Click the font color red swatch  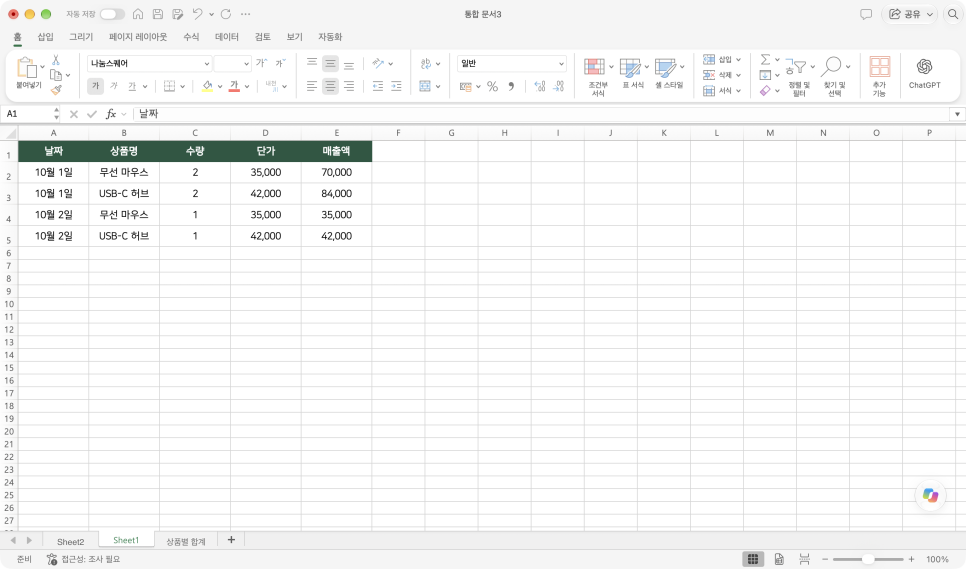point(234,86)
